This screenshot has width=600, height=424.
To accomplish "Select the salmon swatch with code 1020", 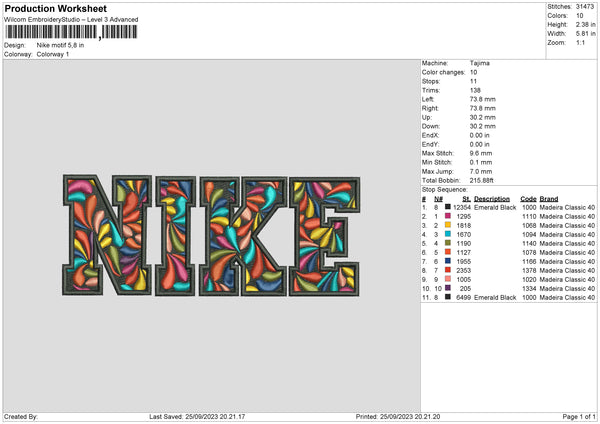I will pos(447,279).
